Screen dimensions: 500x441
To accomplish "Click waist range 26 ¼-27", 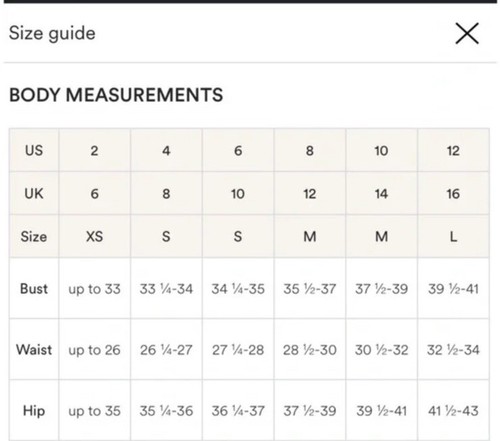I will click(166, 350).
